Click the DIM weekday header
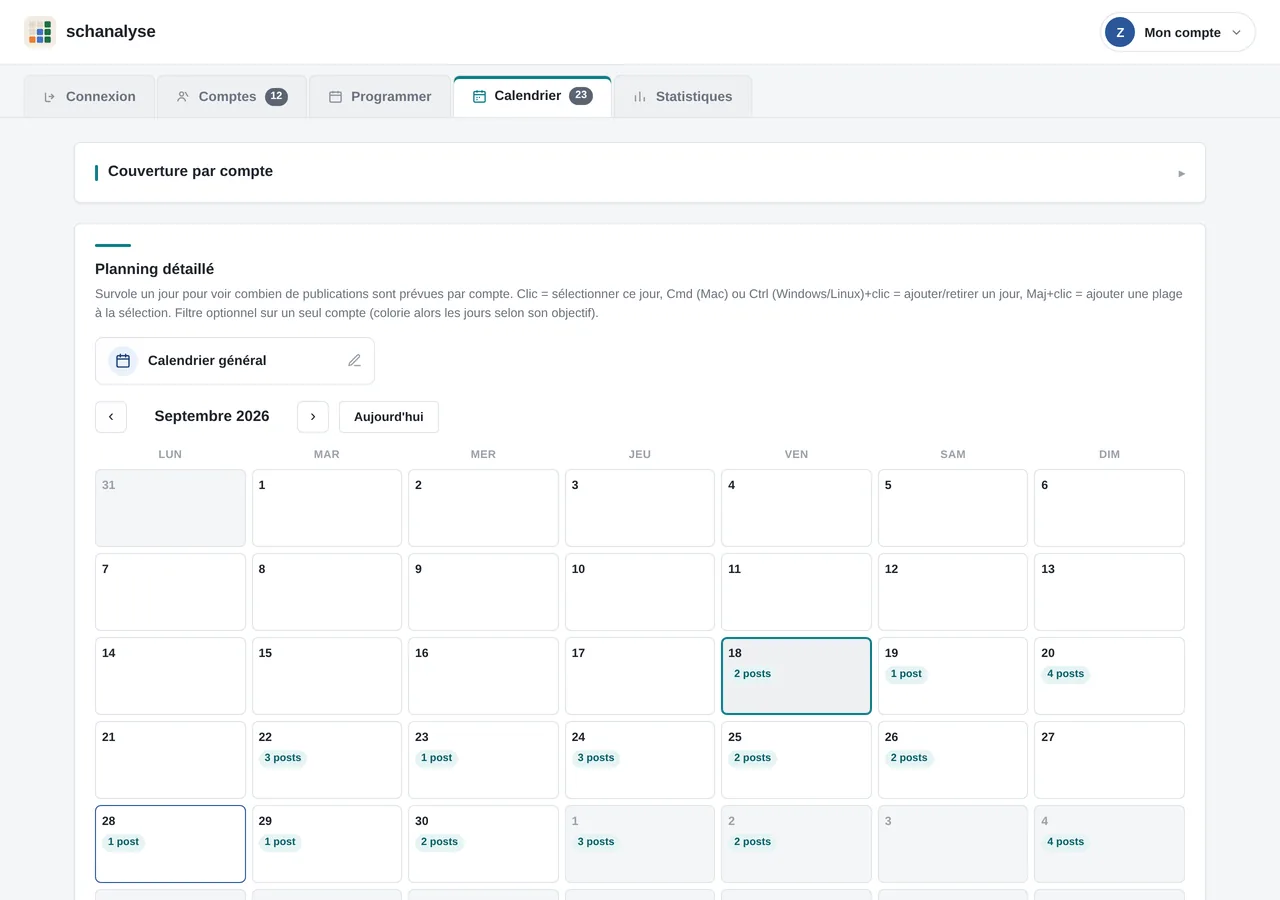The width and height of the screenshot is (1280, 900). [x=1109, y=454]
